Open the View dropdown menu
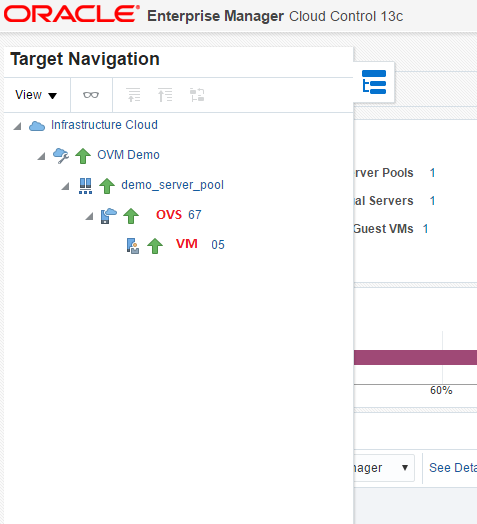Image resolution: width=477 pixels, height=524 pixels. coord(36,95)
